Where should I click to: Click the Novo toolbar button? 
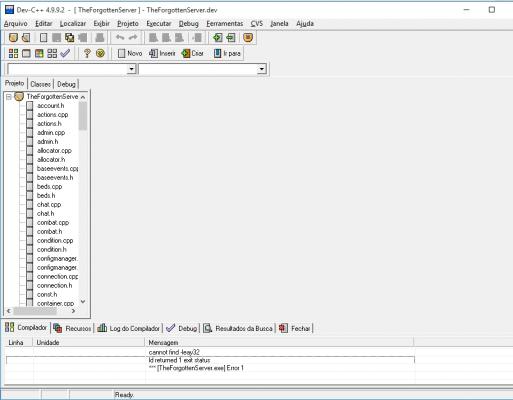(x=130, y=53)
